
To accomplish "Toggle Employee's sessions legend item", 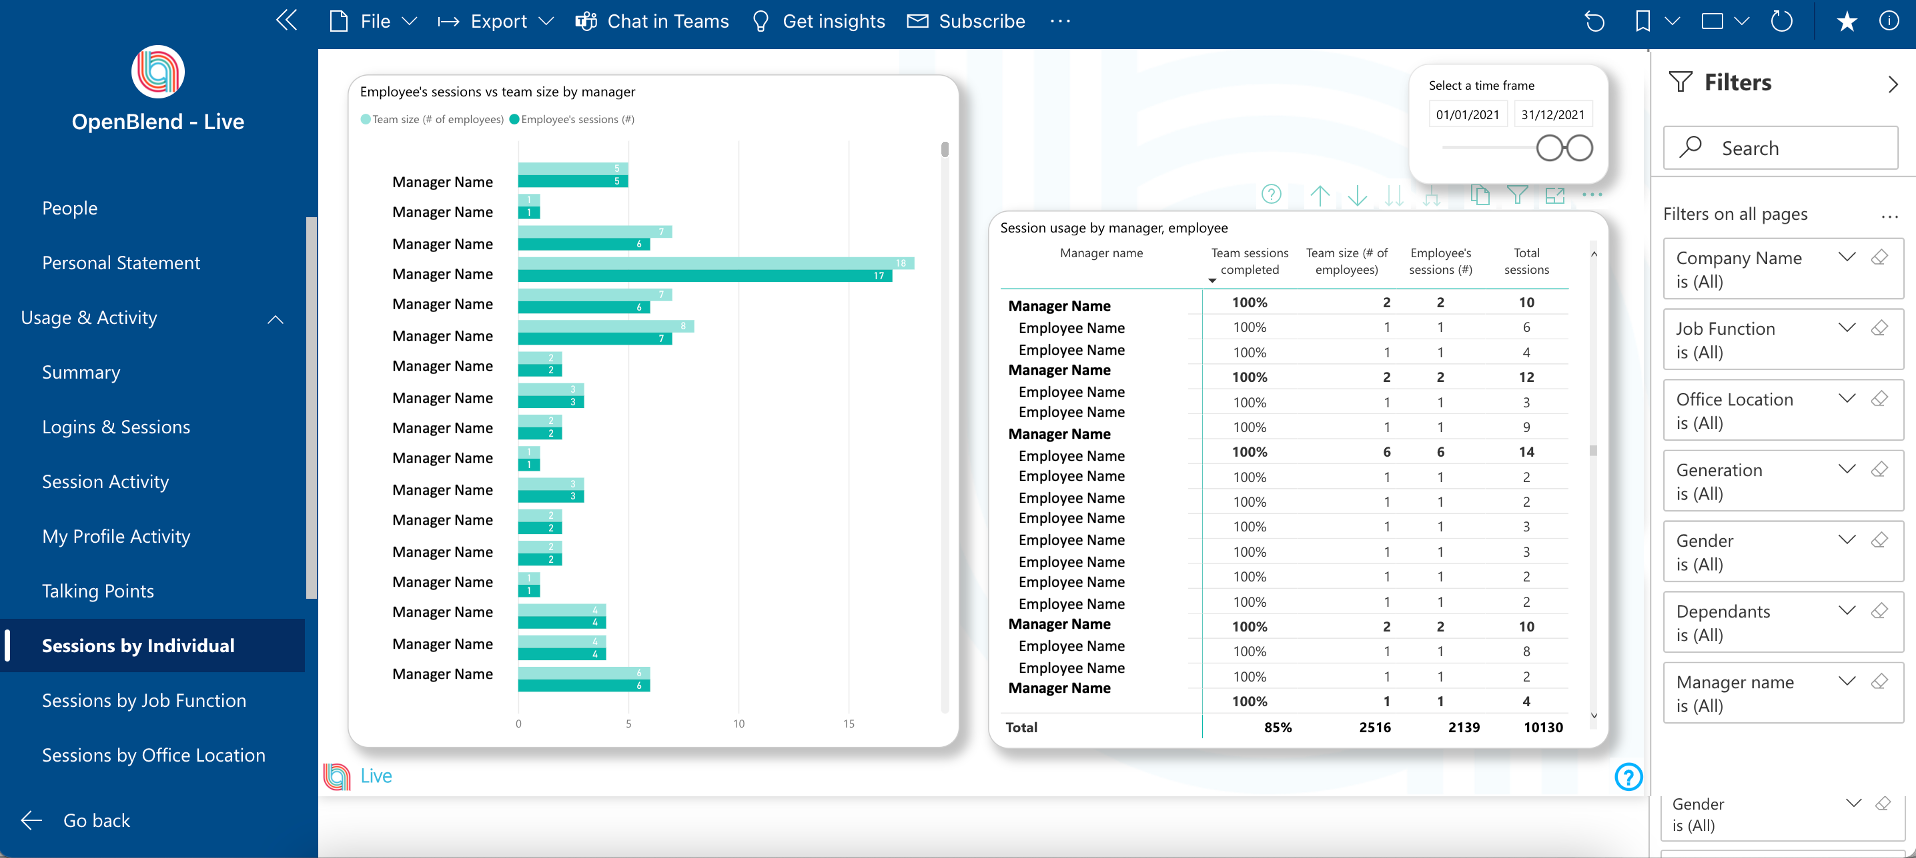I will pyautogui.click(x=572, y=119).
